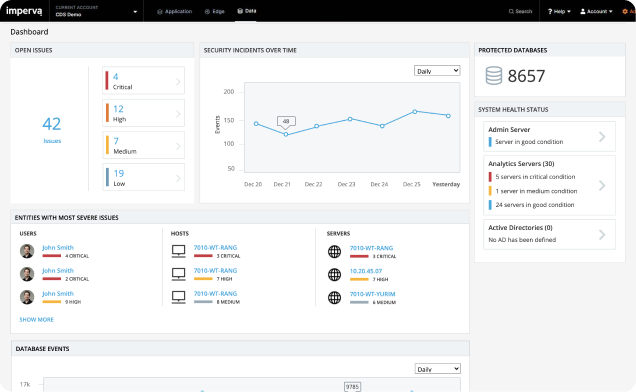636x392 pixels.
Task: Click the Dec 22 data point on chart
Action: click(317, 126)
